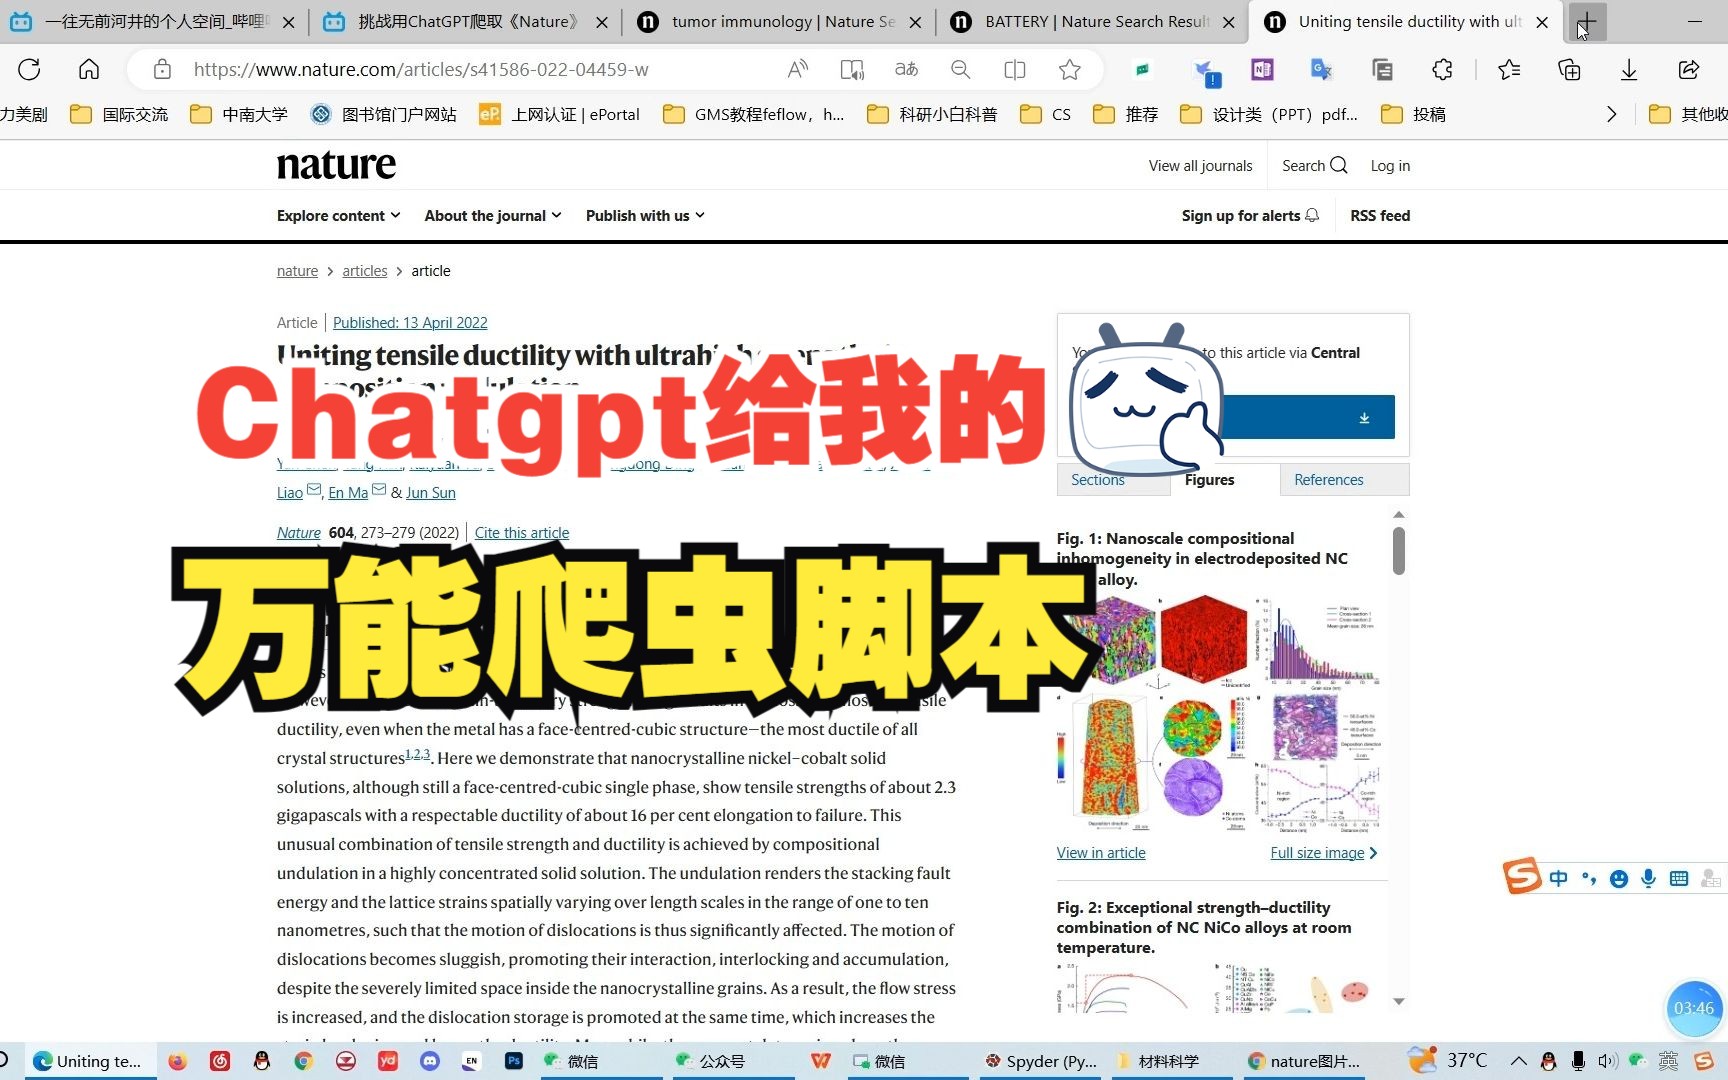Switch to BATTERY Nature Search tab
The height and width of the screenshot is (1080, 1728).
(x=1093, y=22)
